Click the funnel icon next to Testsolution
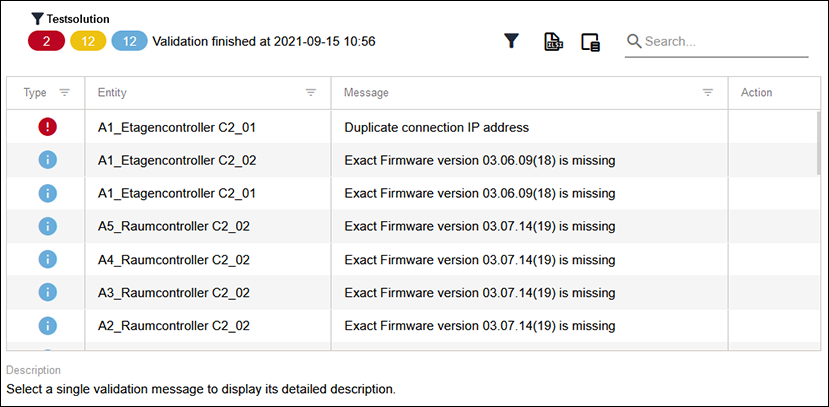This screenshot has width=829, height=407. 37,19
